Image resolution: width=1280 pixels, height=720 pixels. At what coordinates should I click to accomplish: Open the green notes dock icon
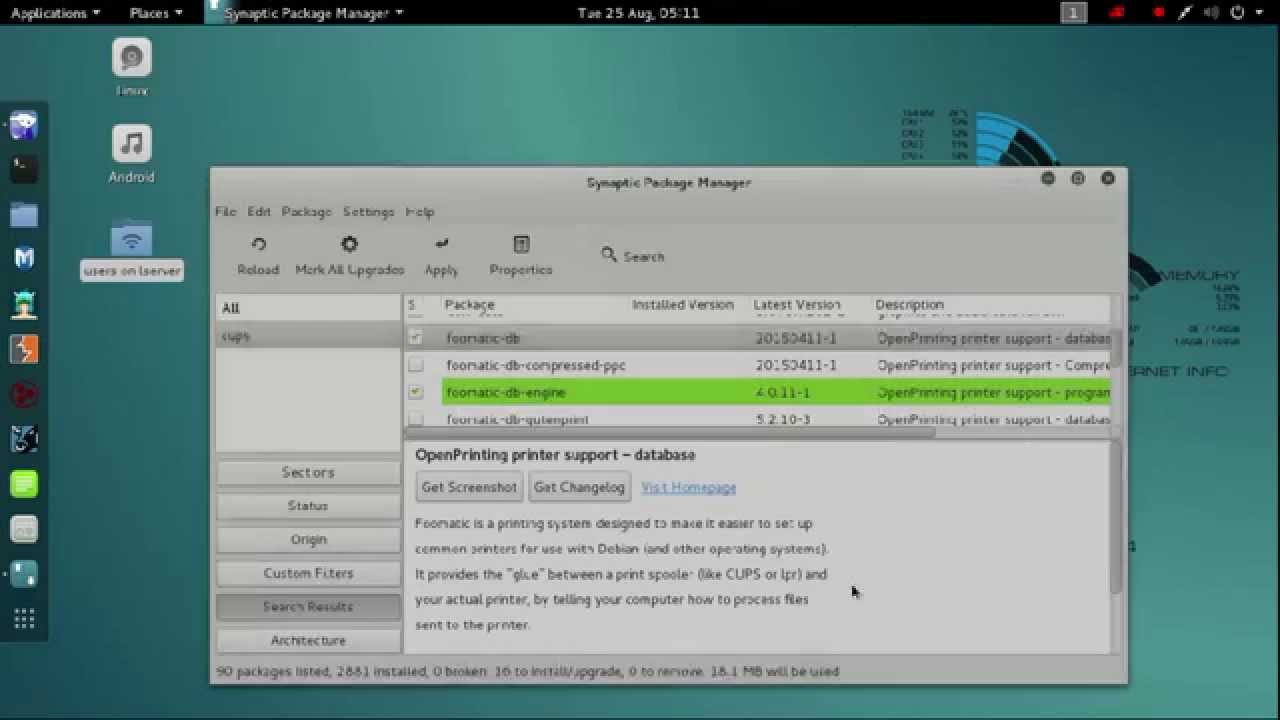coord(24,484)
